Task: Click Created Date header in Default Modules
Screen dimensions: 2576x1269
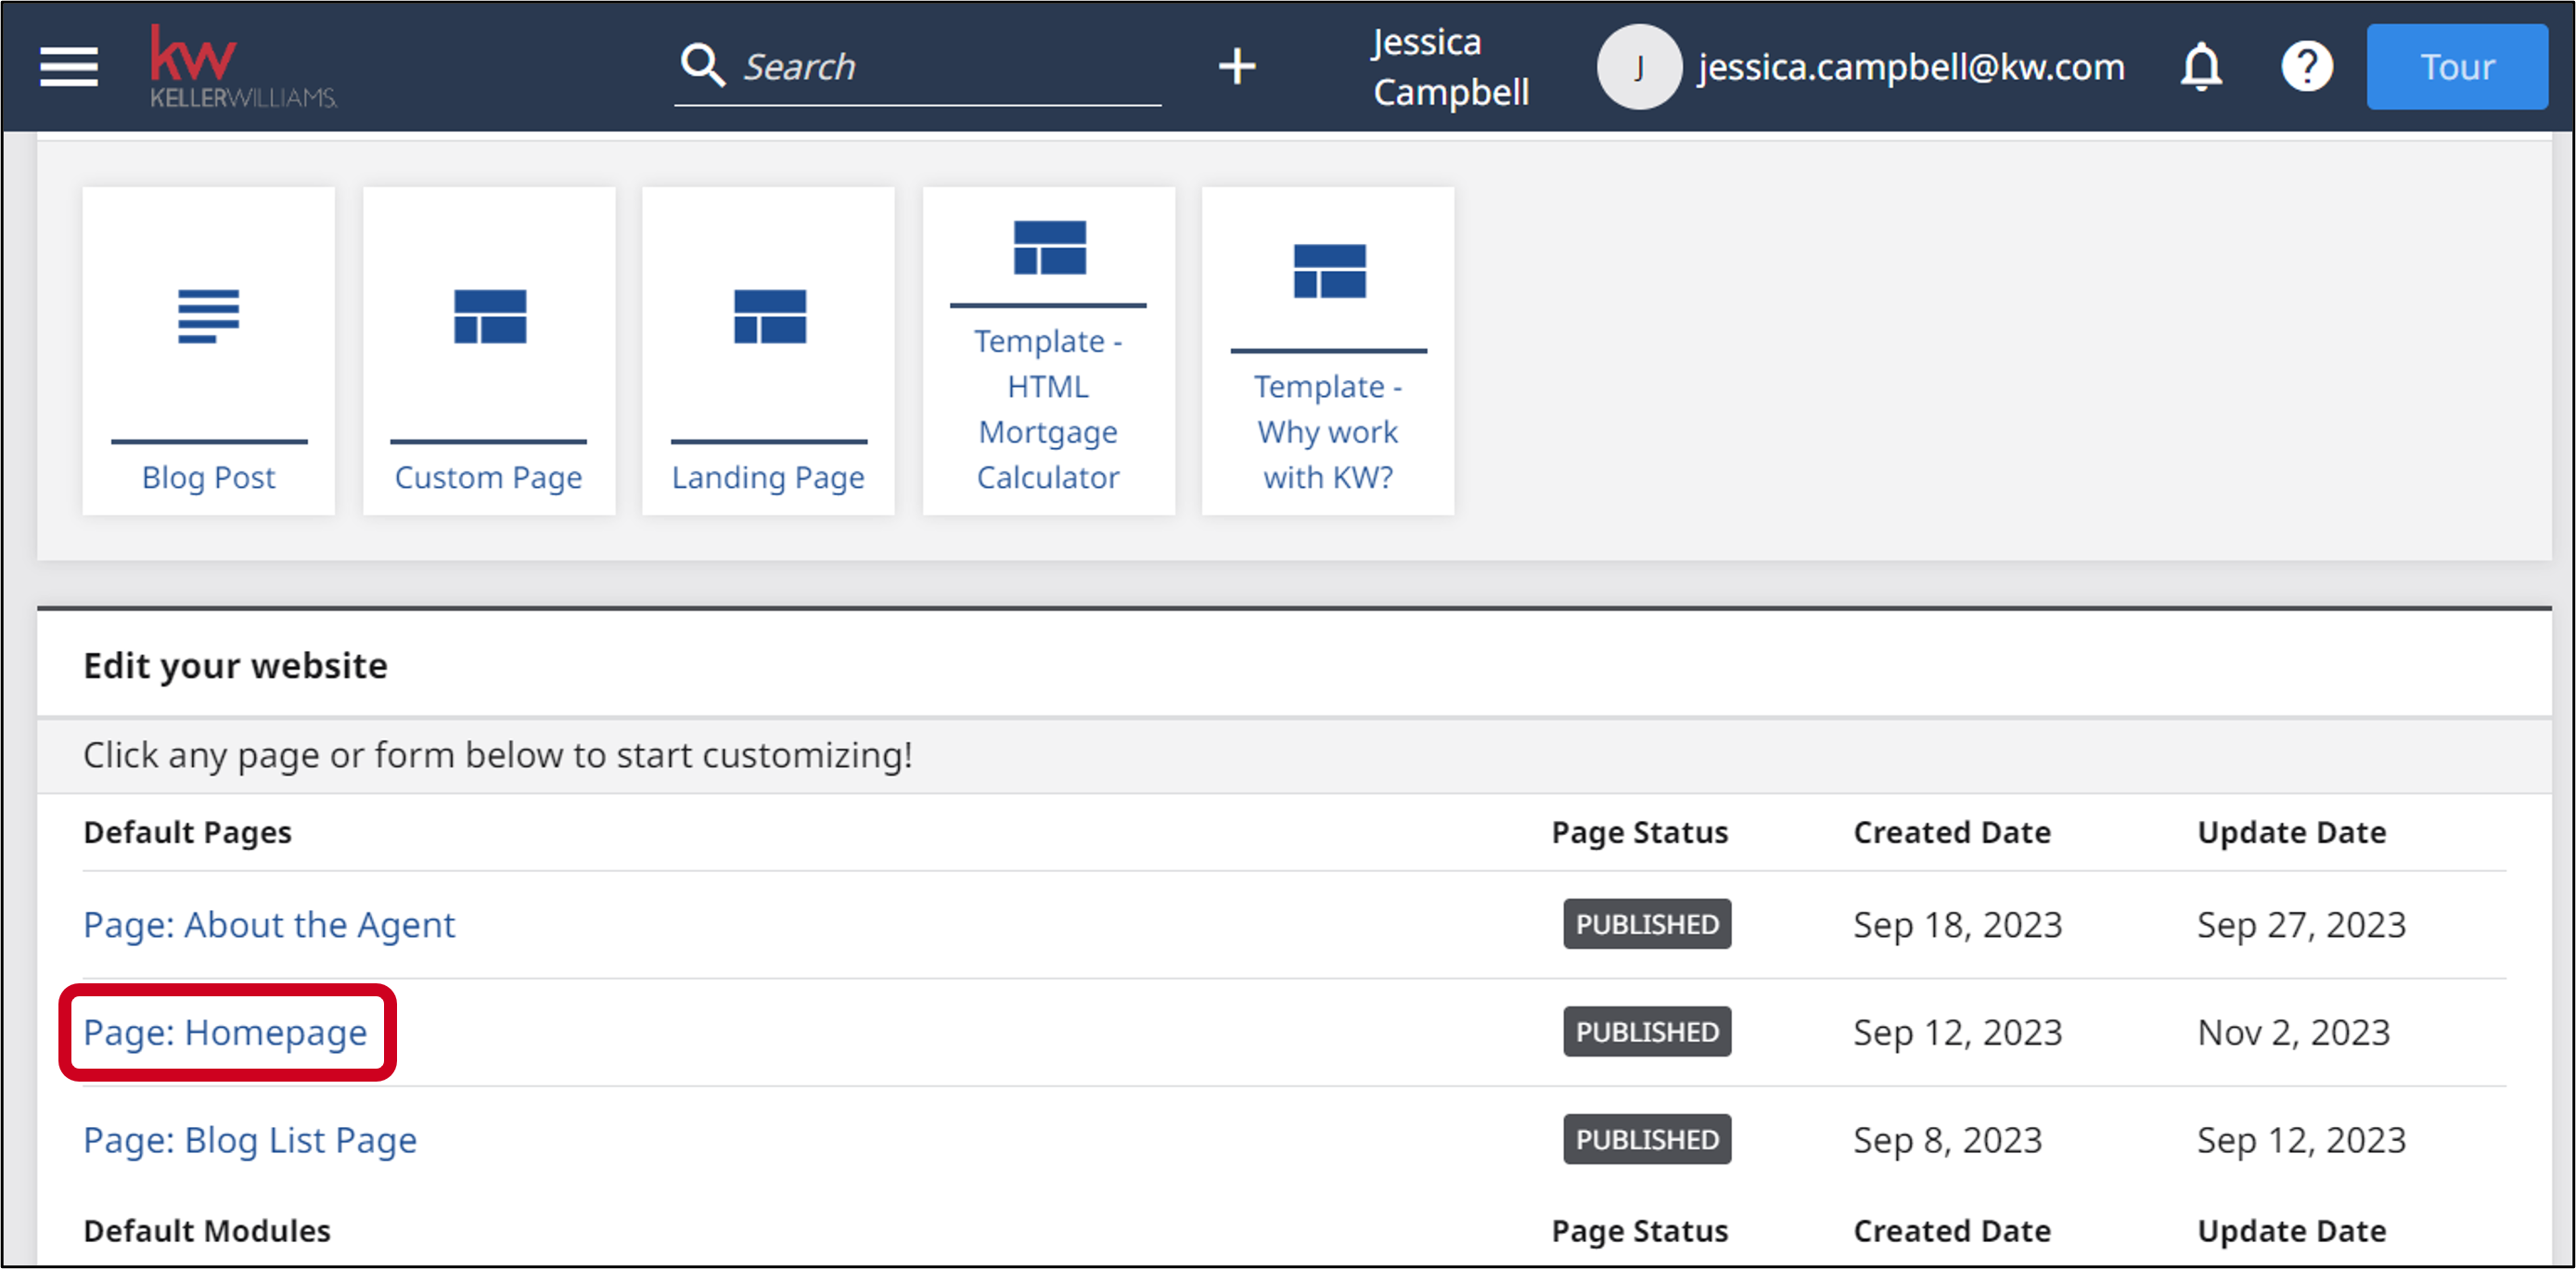Action: (1952, 1230)
